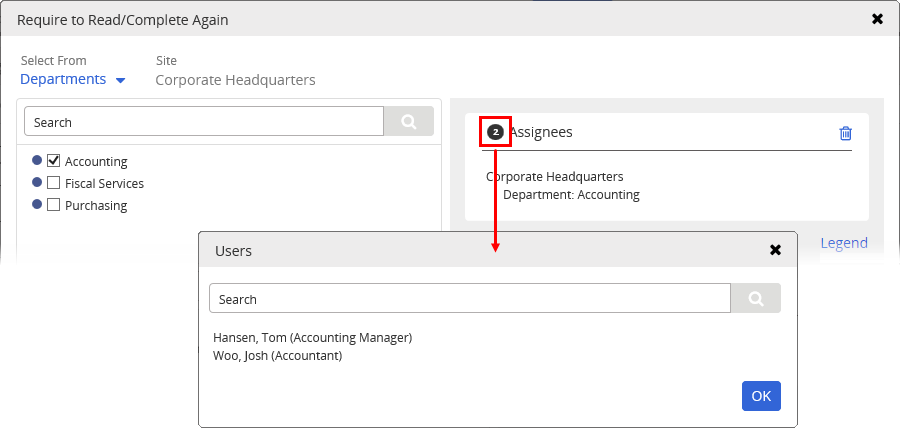Click the dropdown arrow next to Departments
900x428 pixels.
click(120, 80)
